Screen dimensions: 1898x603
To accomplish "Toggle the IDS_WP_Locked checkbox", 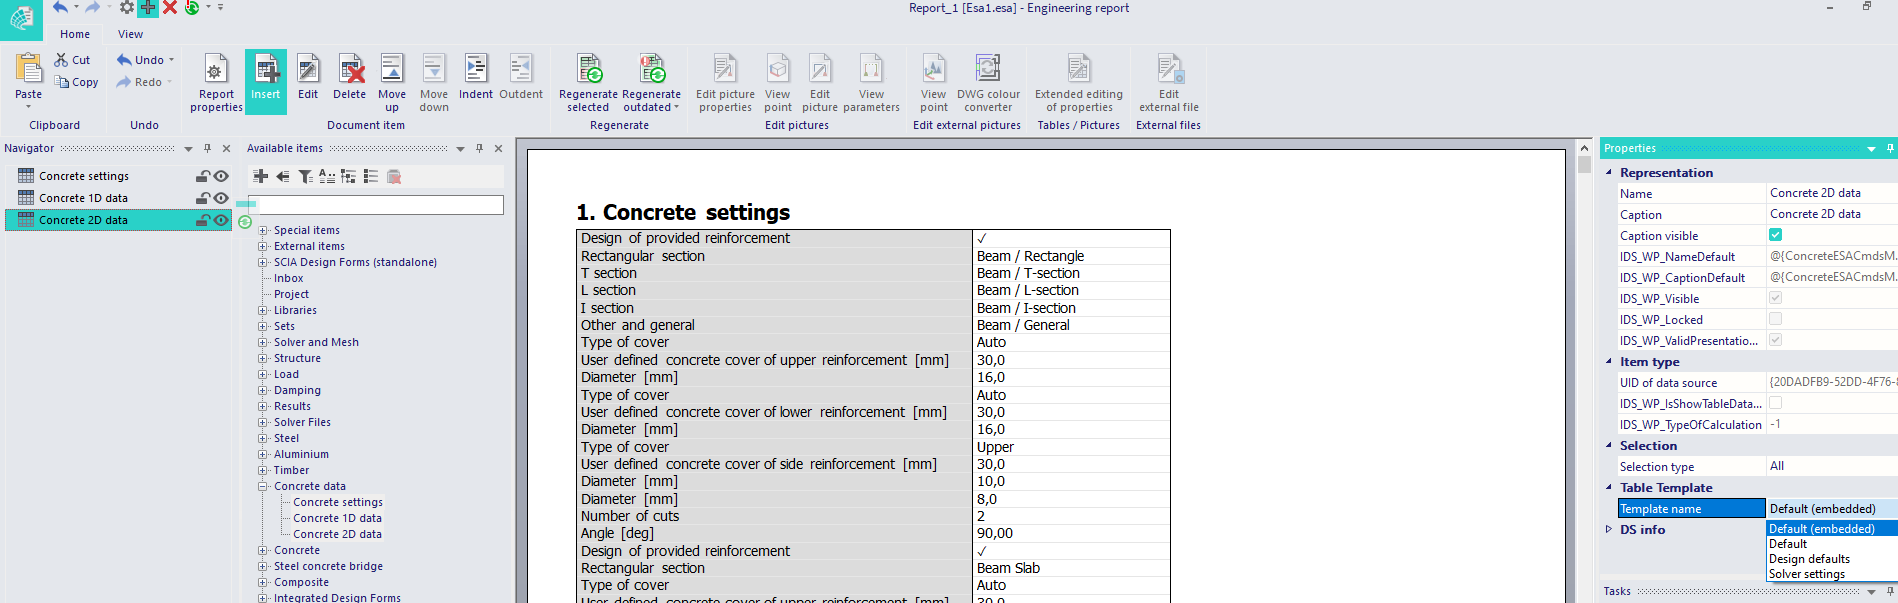I will pos(1776,319).
